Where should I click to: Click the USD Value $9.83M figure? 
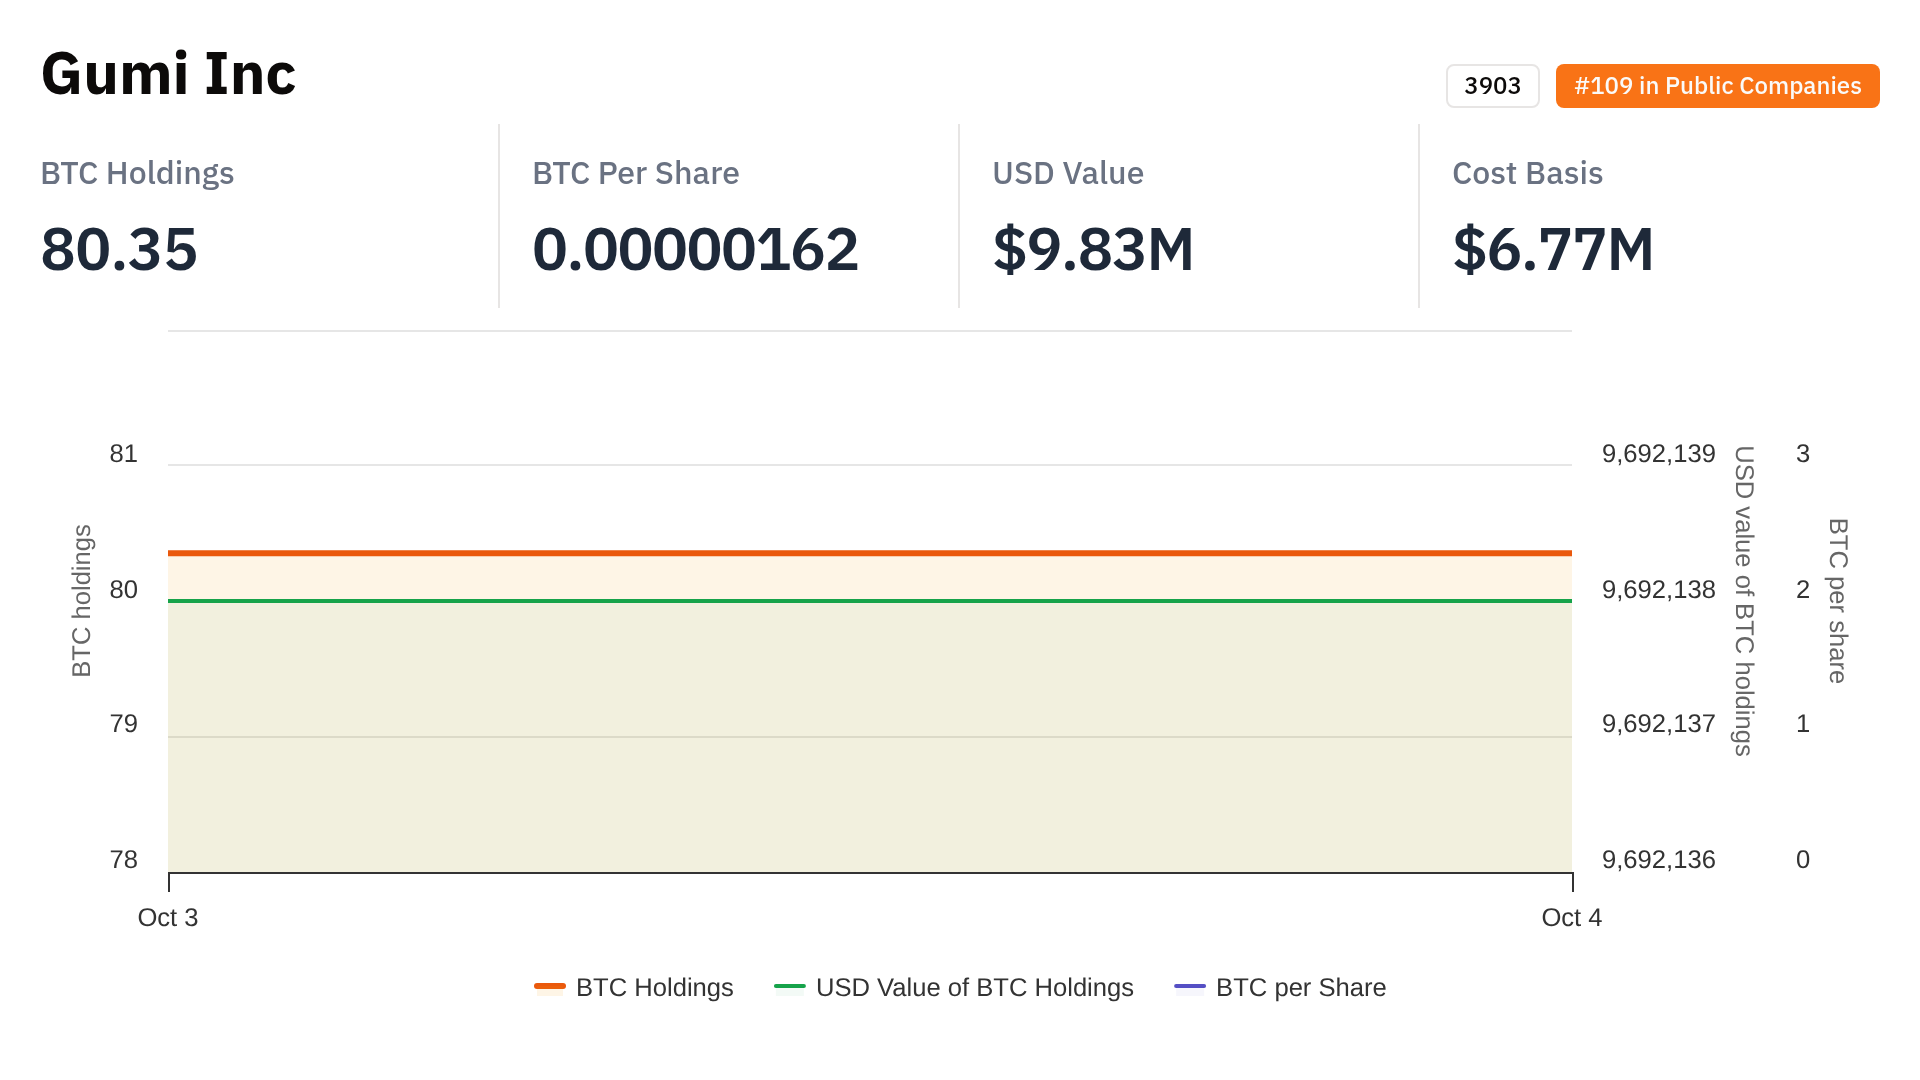(1093, 249)
